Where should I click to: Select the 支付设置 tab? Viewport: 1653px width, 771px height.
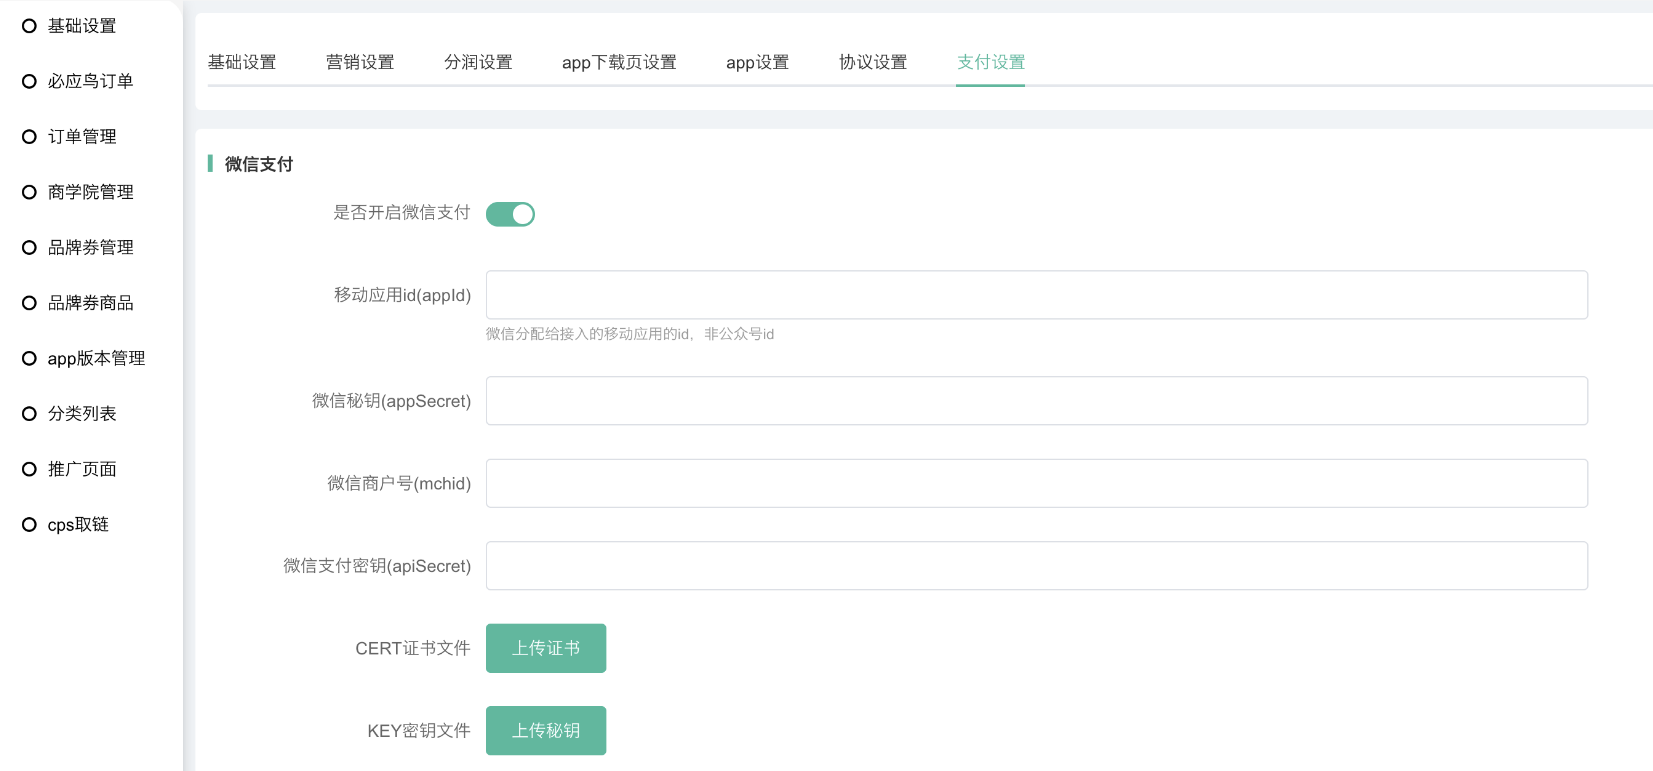991,62
